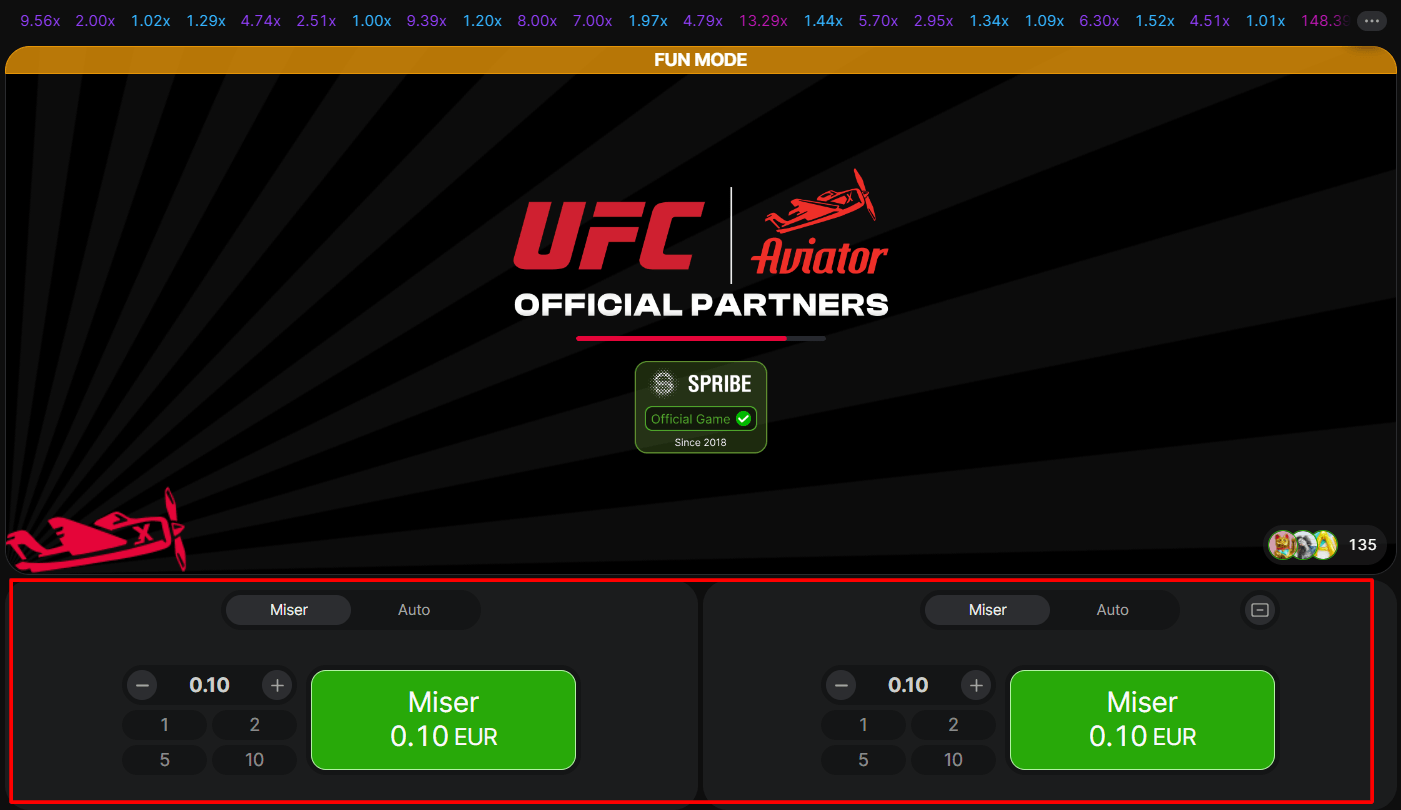Click the minus icon in left bet panel
This screenshot has width=1401, height=810.
[143, 685]
